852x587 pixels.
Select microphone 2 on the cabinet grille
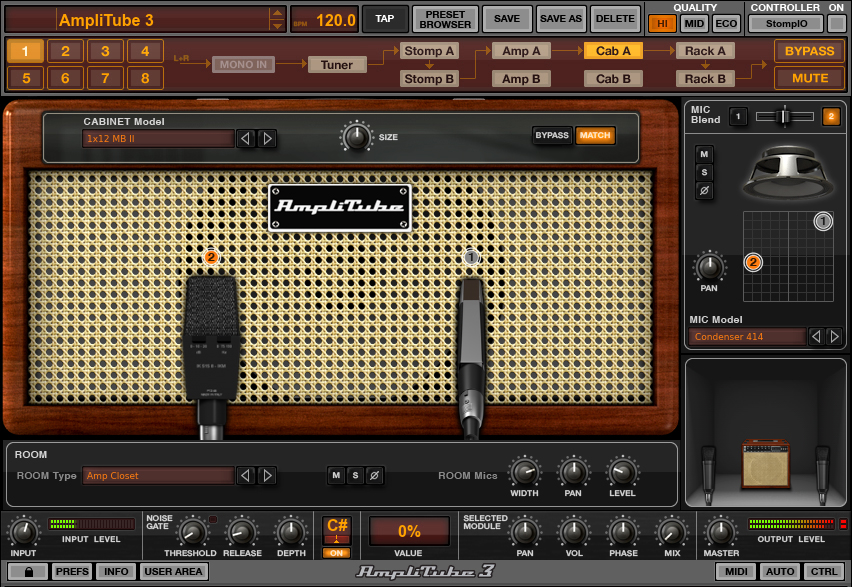pos(210,340)
